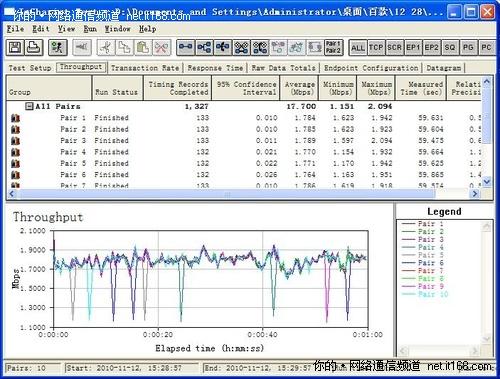500x379 pixels.
Task: Open the Run menu
Action: pos(90,29)
